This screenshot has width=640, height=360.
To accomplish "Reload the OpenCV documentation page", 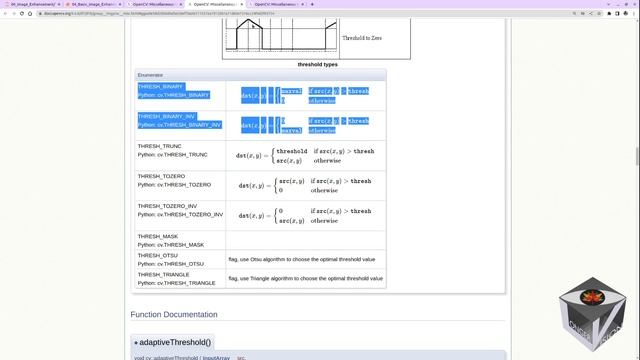I will [x=22, y=13].
